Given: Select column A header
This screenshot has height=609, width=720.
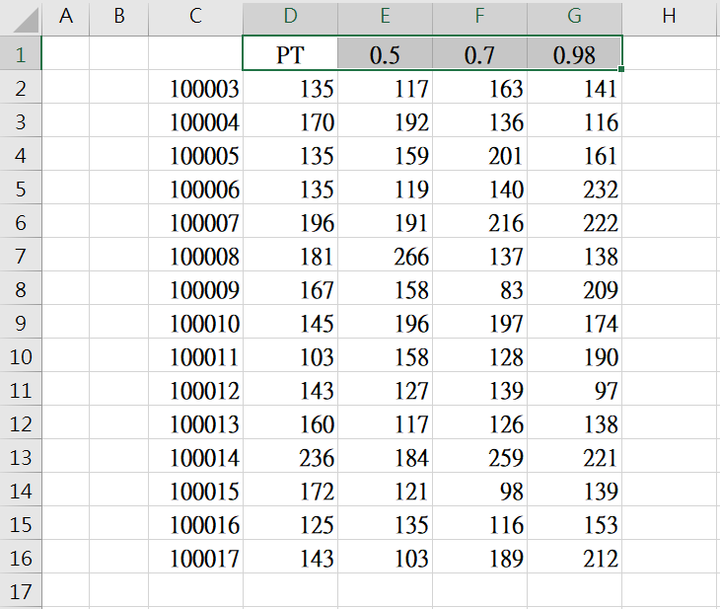Looking at the screenshot, I should [66, 17].
